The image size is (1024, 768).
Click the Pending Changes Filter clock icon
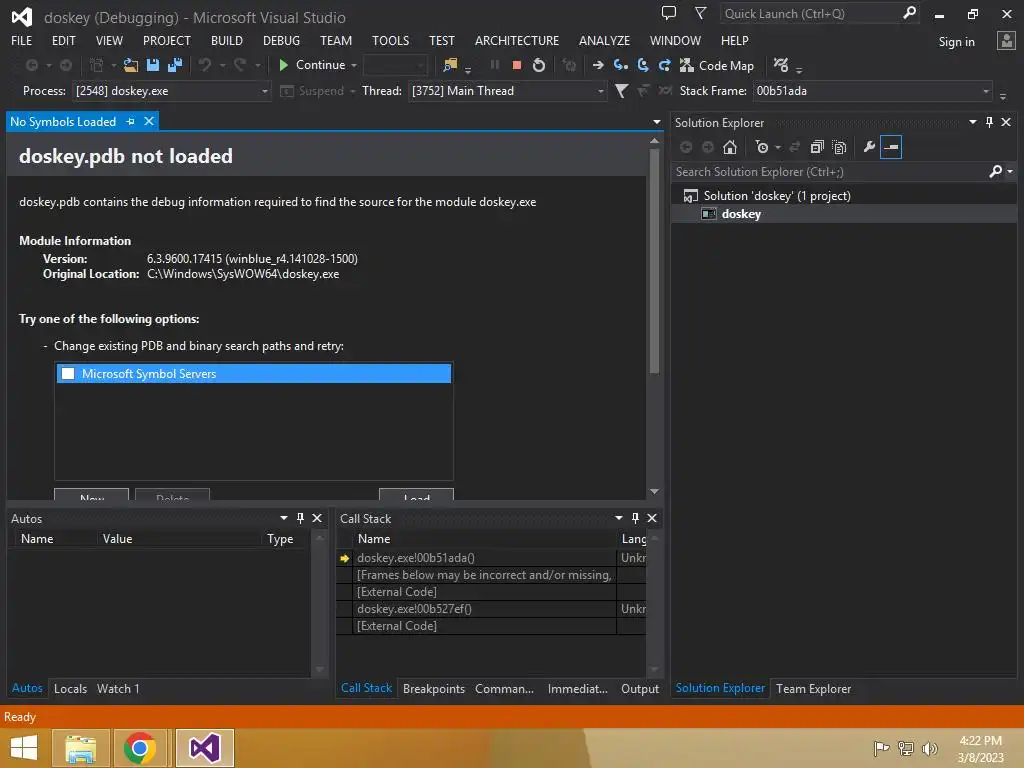click(761, 148)
